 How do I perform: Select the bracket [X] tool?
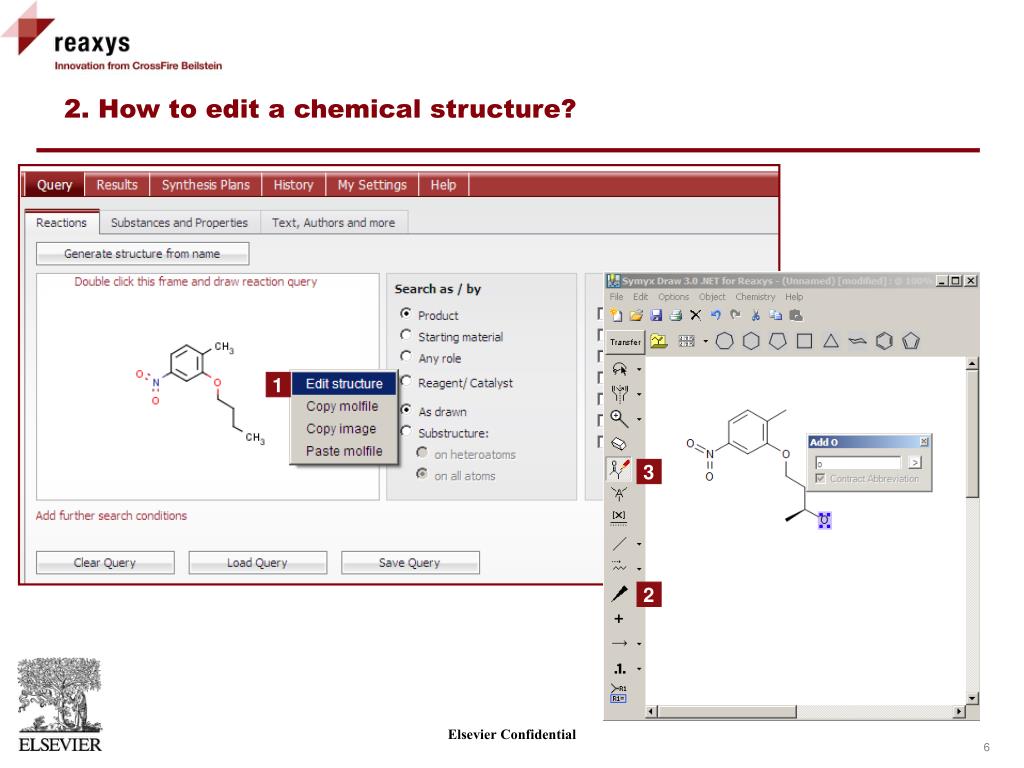point(618,517)
